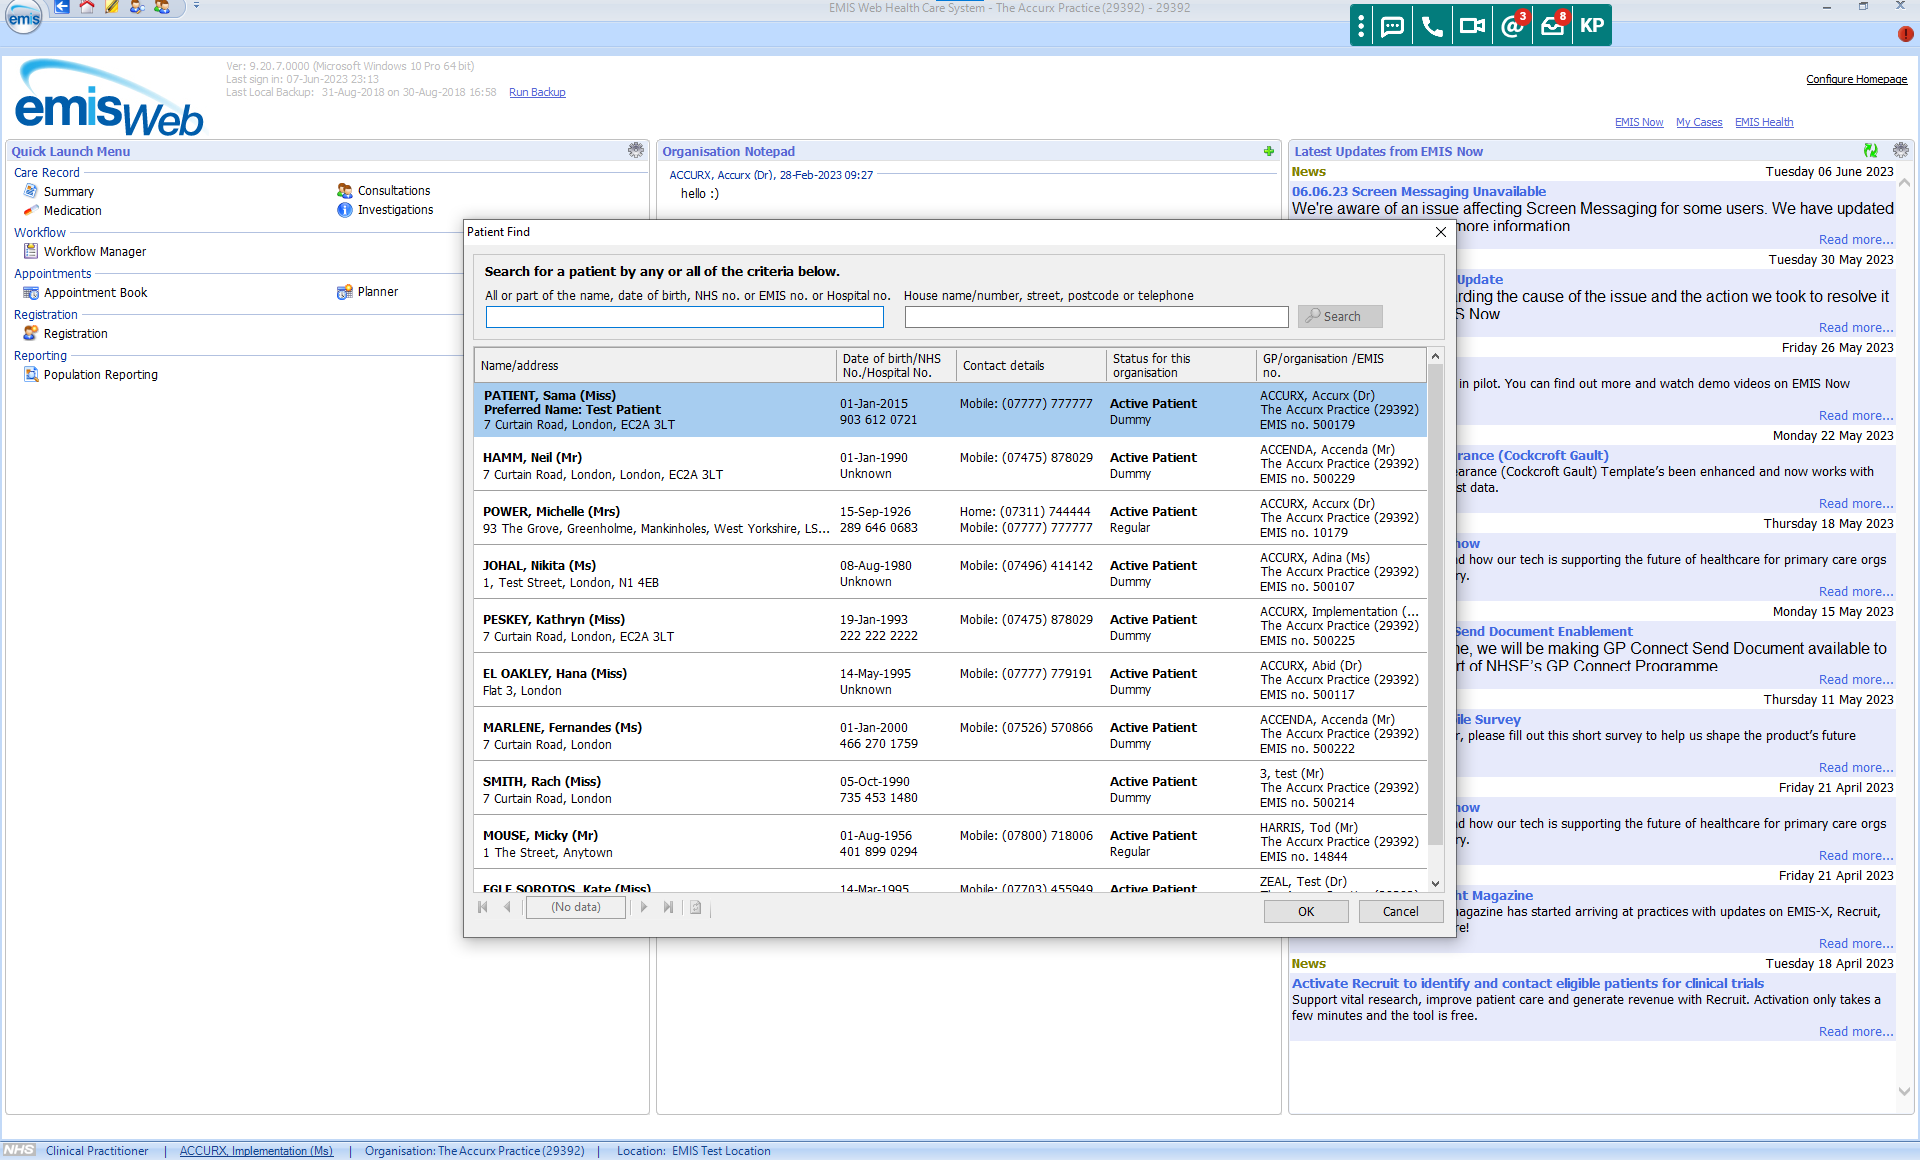Screen dimensions: 1920x1160
Task: Click ACCURX, Implementation (Ms) in status bar
Action: click(256, 1151)
